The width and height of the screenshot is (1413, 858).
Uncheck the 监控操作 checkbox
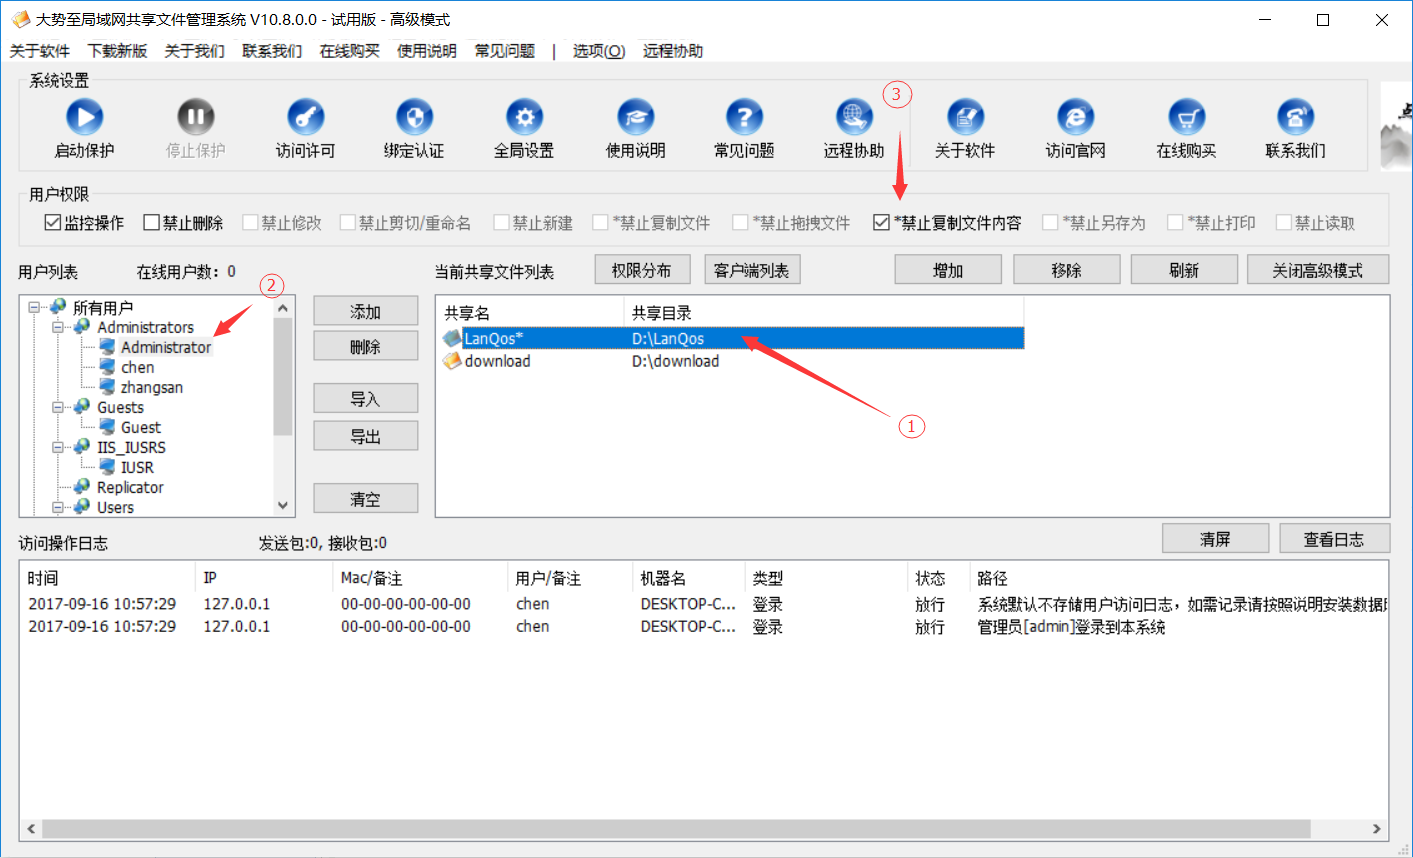[53, 223]
